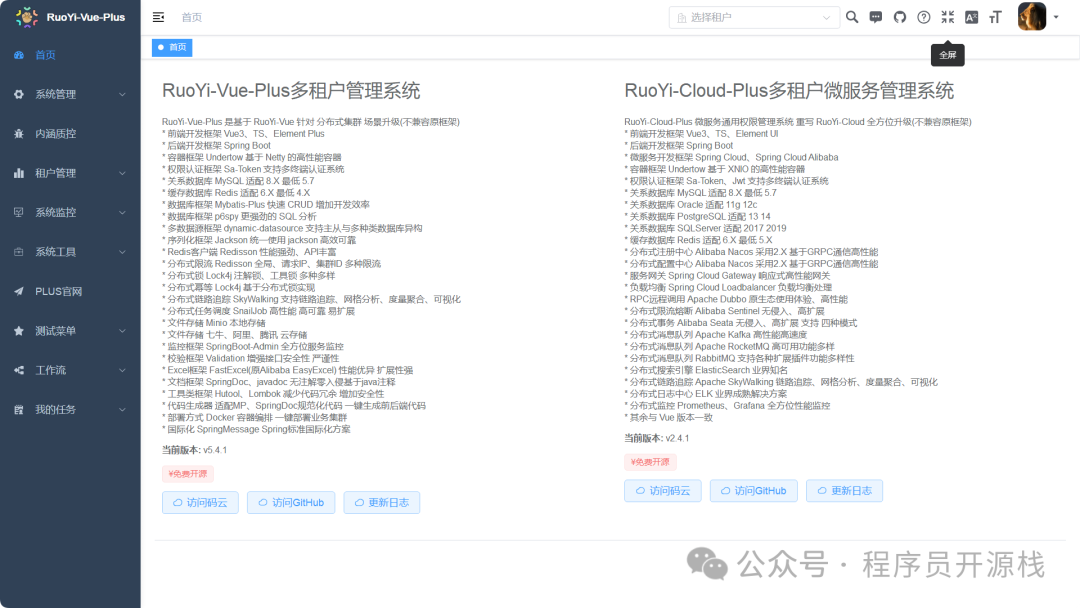
Task: Click the 工作流 workflow icon
Action: click(x=19, y=370)
